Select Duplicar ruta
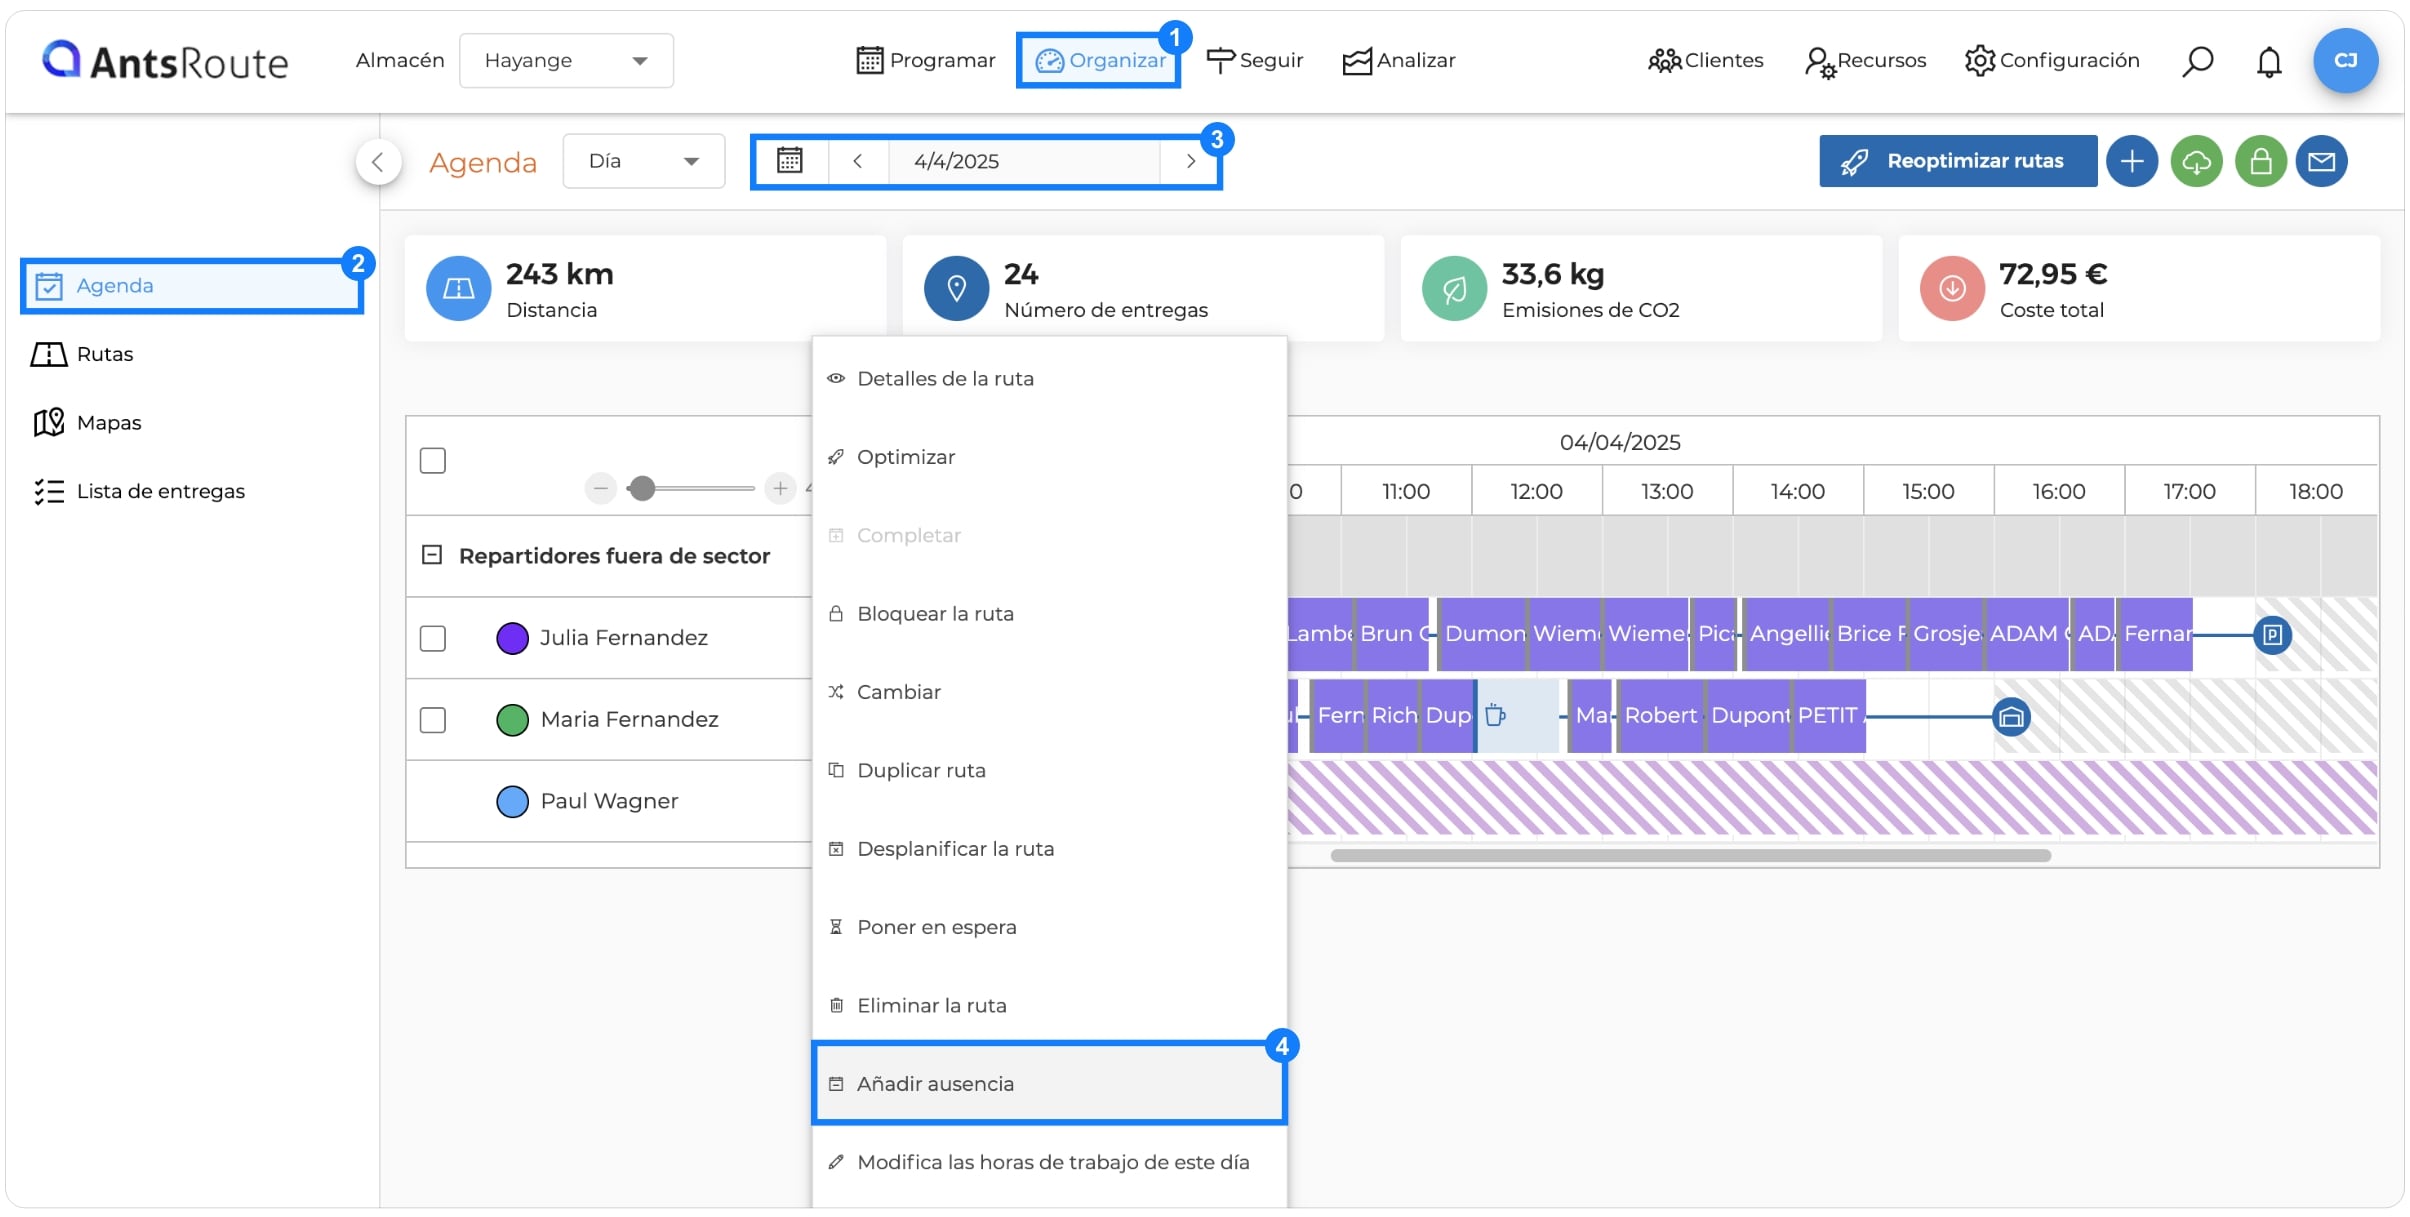 [x=1049, y=771]
